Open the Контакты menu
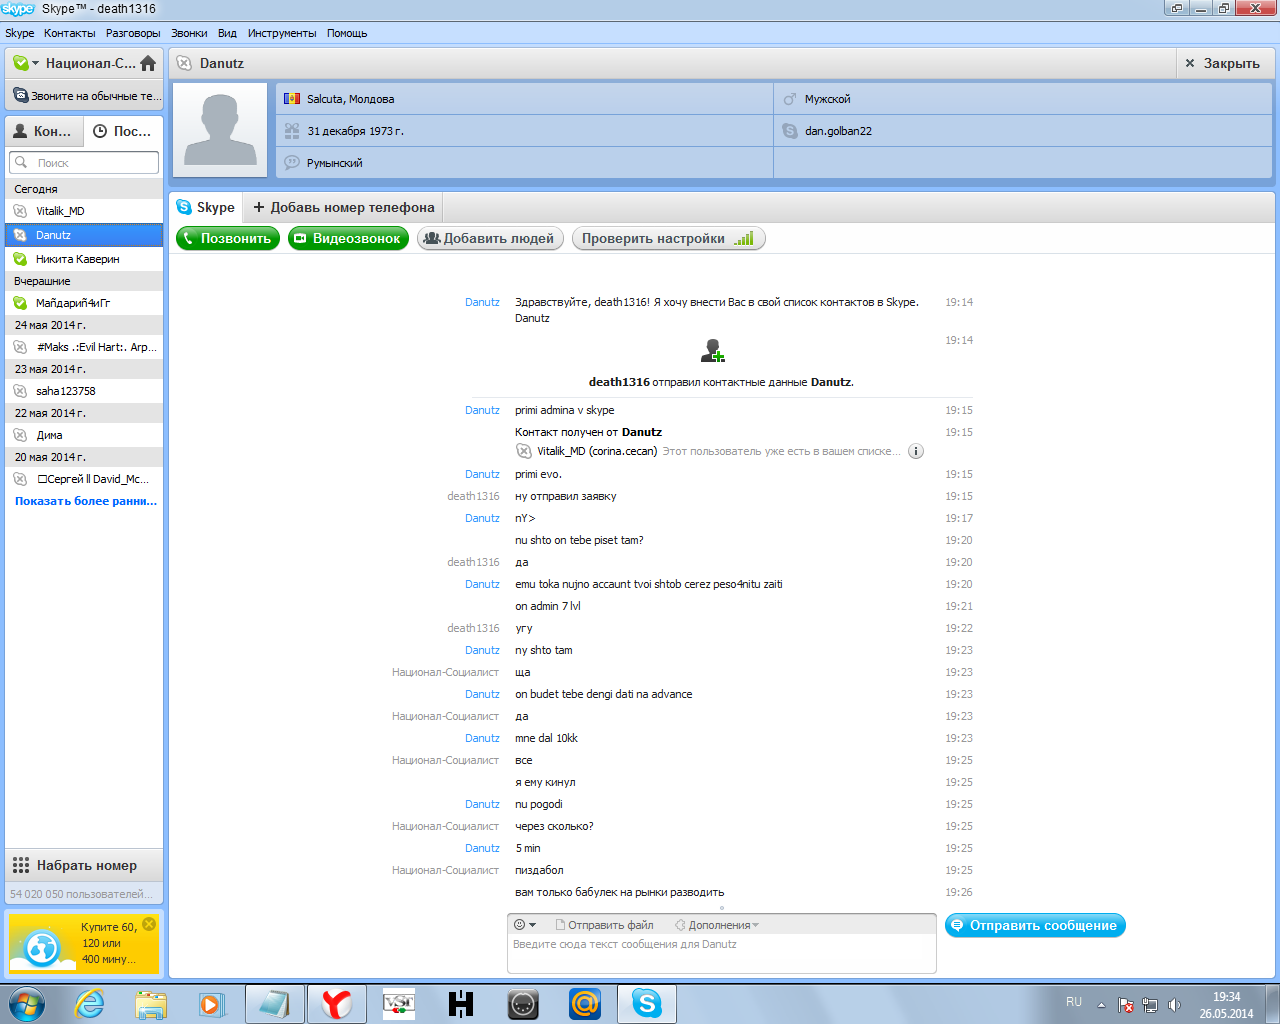 [x=70, y=33]
